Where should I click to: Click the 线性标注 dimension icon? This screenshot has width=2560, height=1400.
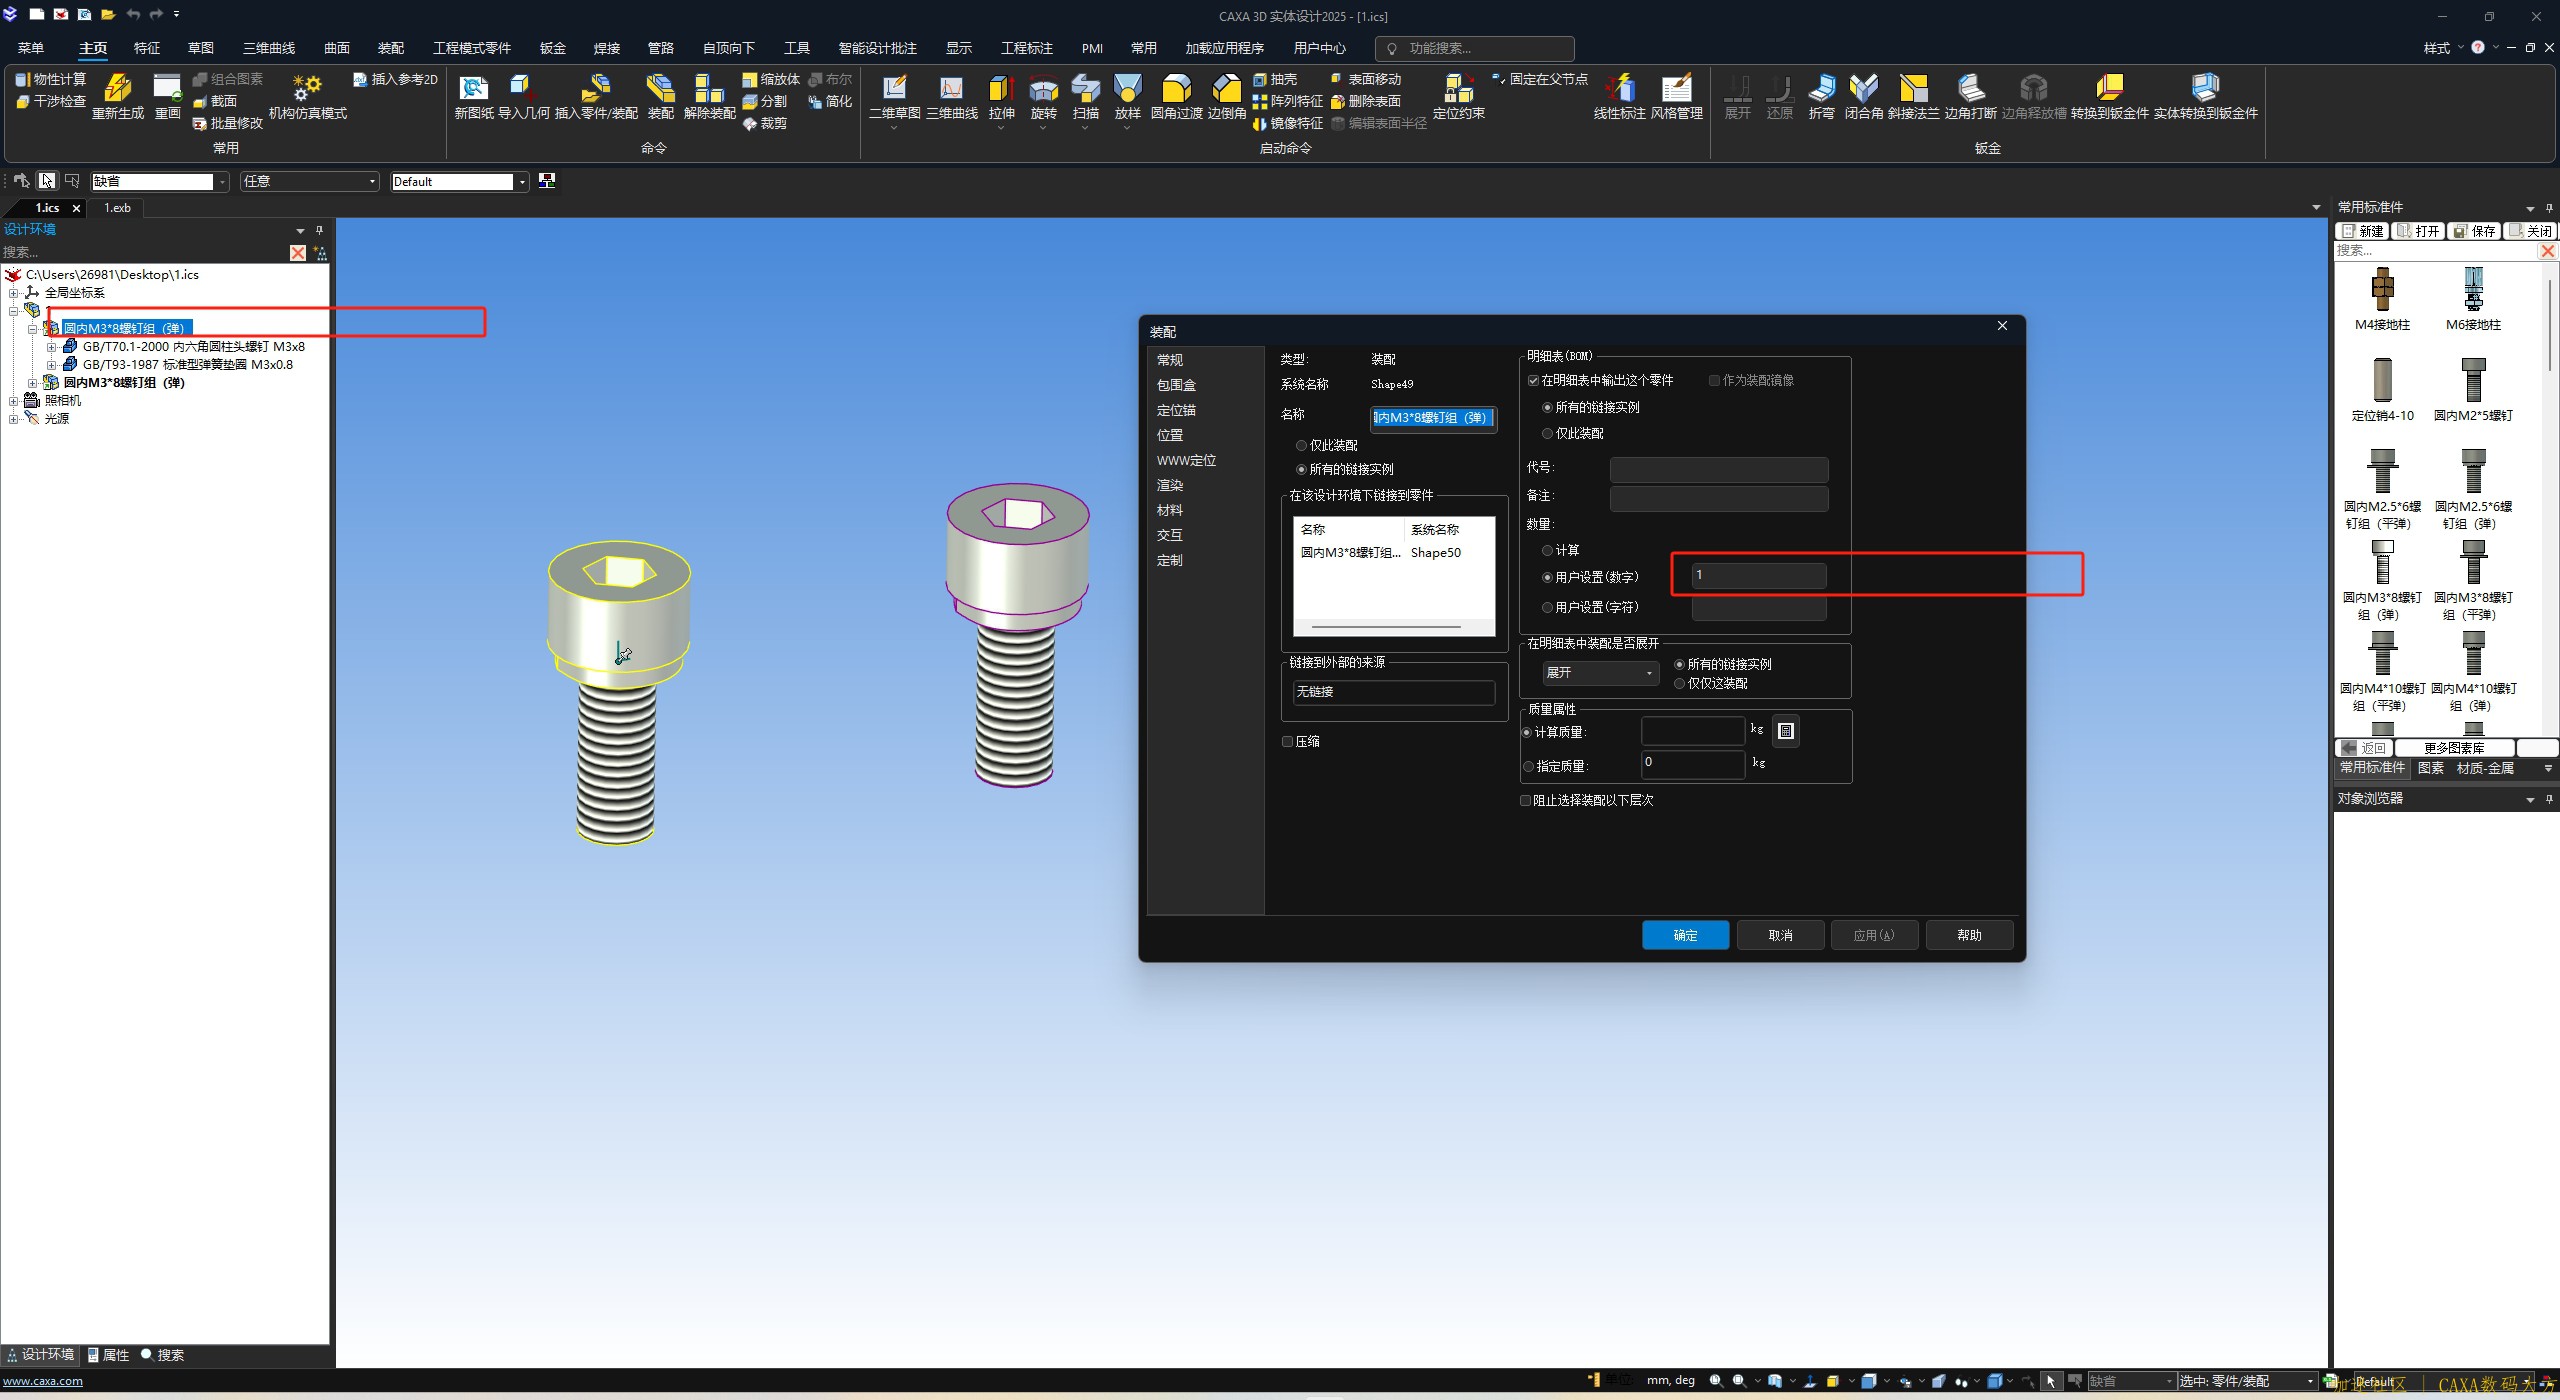coord(1619,88)
